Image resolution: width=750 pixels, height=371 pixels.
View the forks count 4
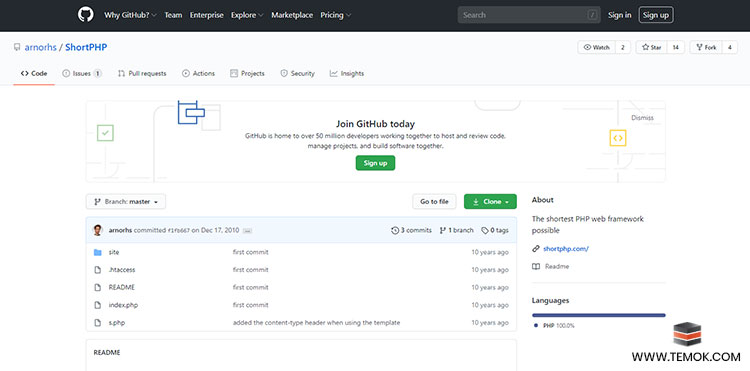click(x=729, y=47)
